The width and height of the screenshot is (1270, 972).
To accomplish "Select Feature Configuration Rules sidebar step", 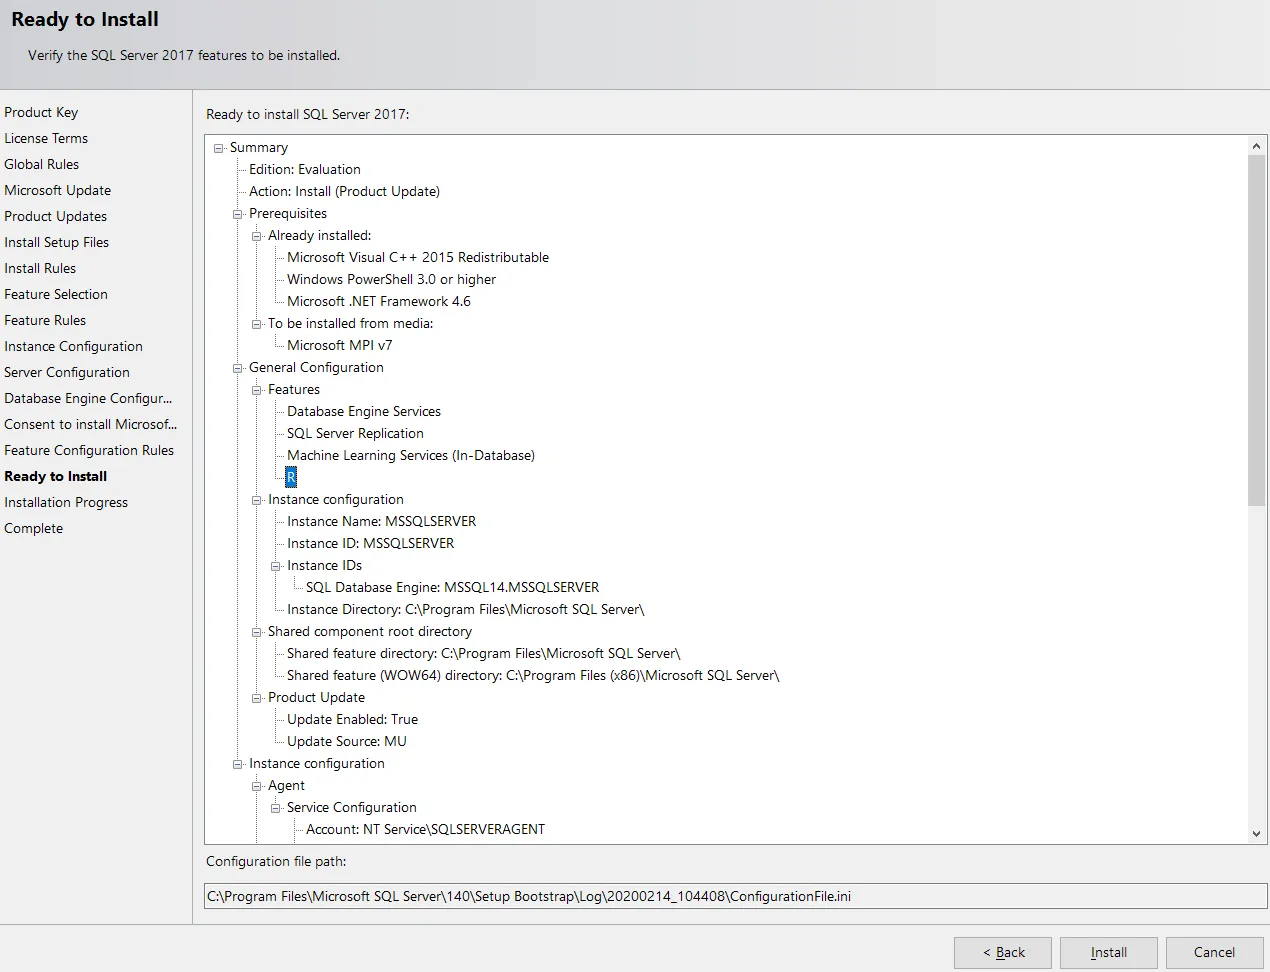I will pyautogui.click(x=89, y=450).
